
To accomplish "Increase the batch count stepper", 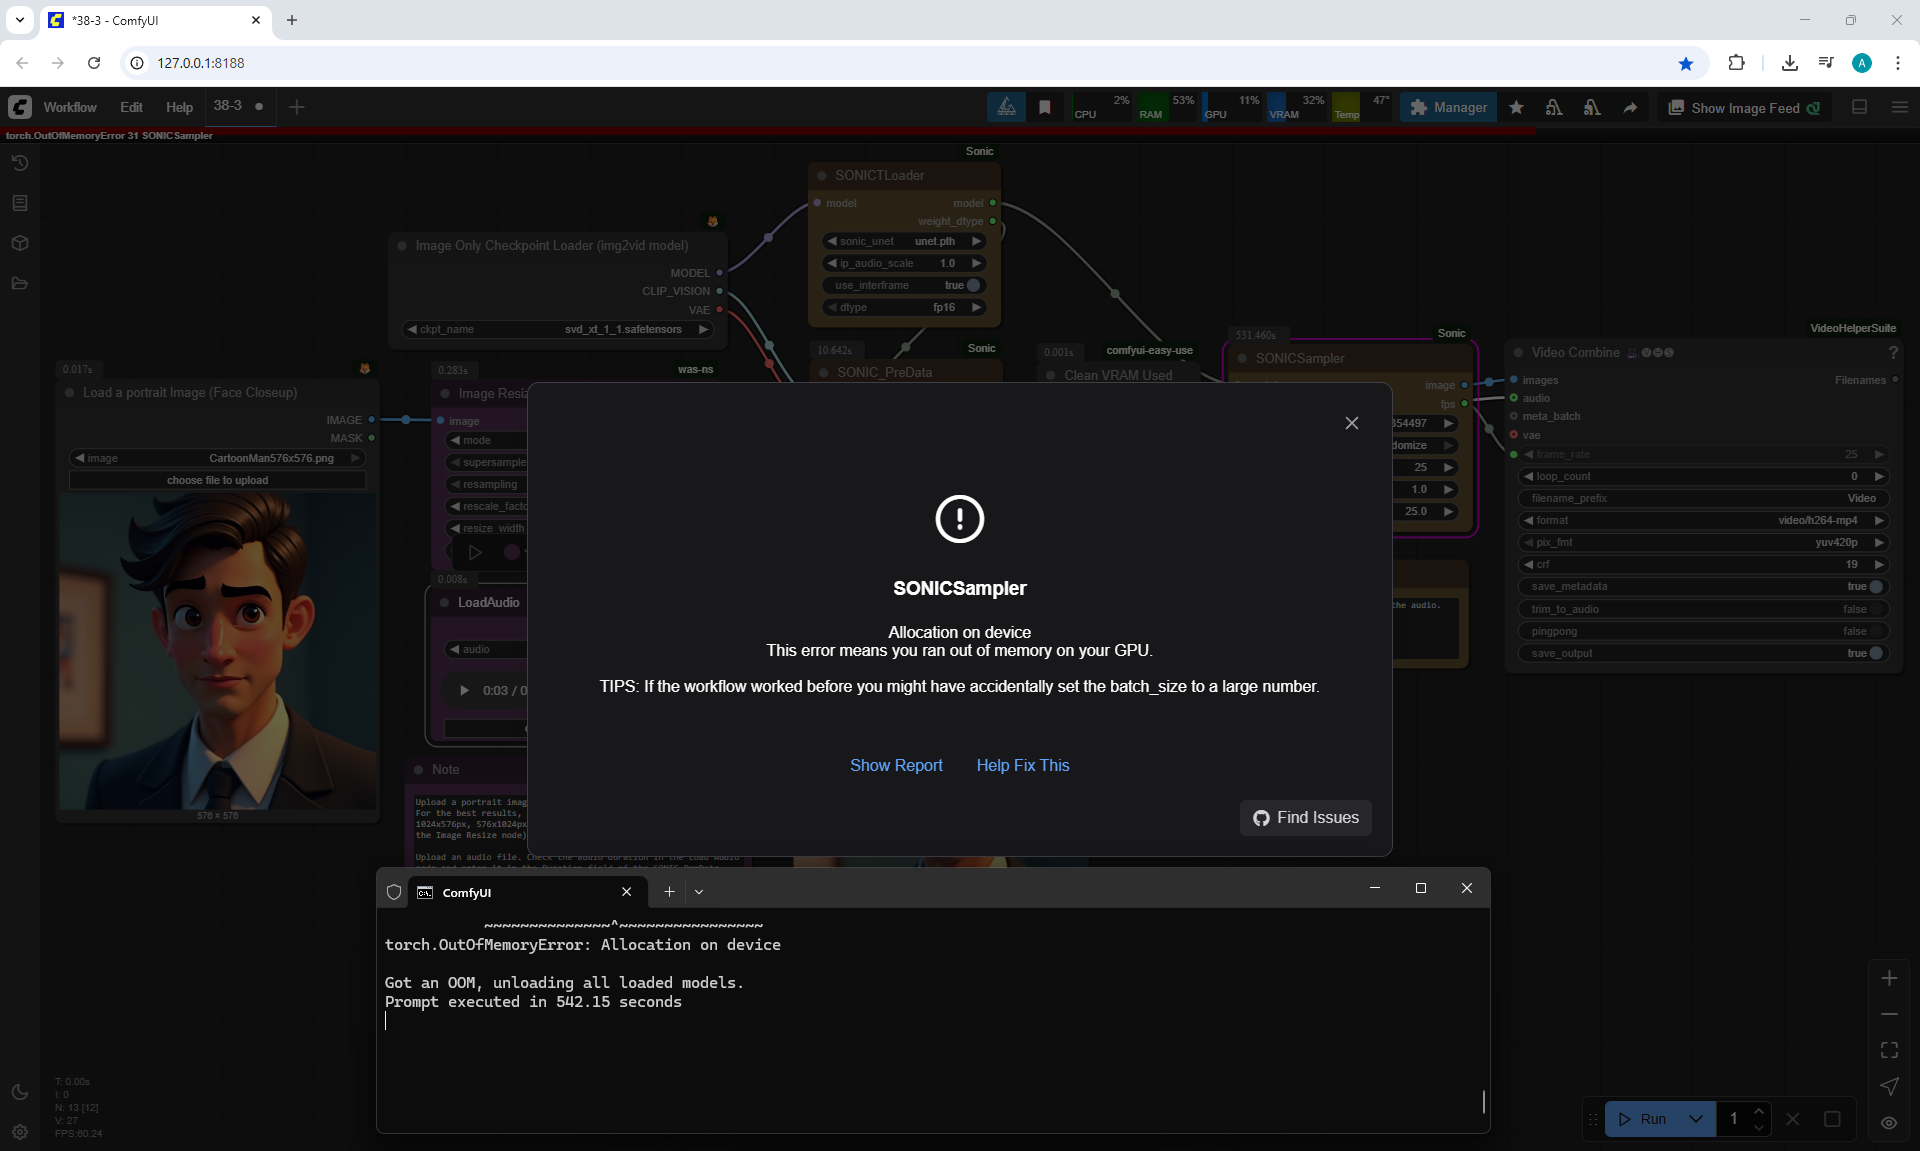I will pos(1759,1111).
